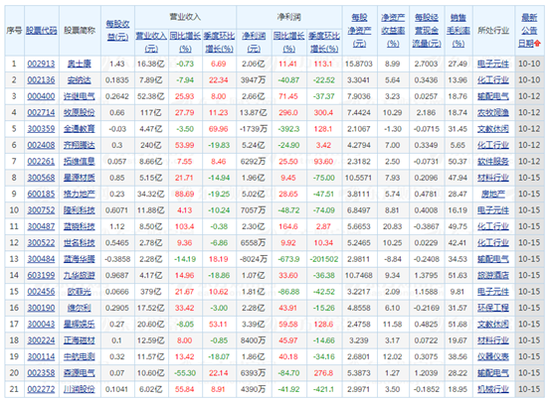Screen dimensions: 550x401
Task: Sort by 季度环比增长(%) under 净利润
Action: pyautogui.click(x=324, y=42)
